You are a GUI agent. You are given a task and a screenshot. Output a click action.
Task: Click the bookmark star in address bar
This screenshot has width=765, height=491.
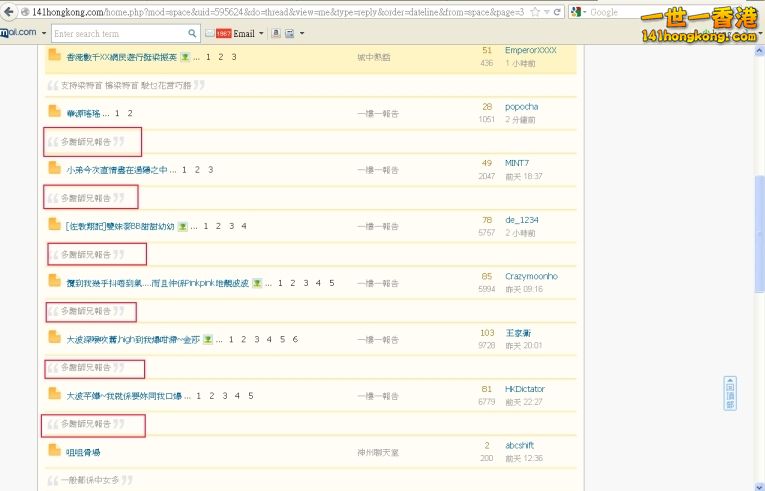click(x=534, y=12)
